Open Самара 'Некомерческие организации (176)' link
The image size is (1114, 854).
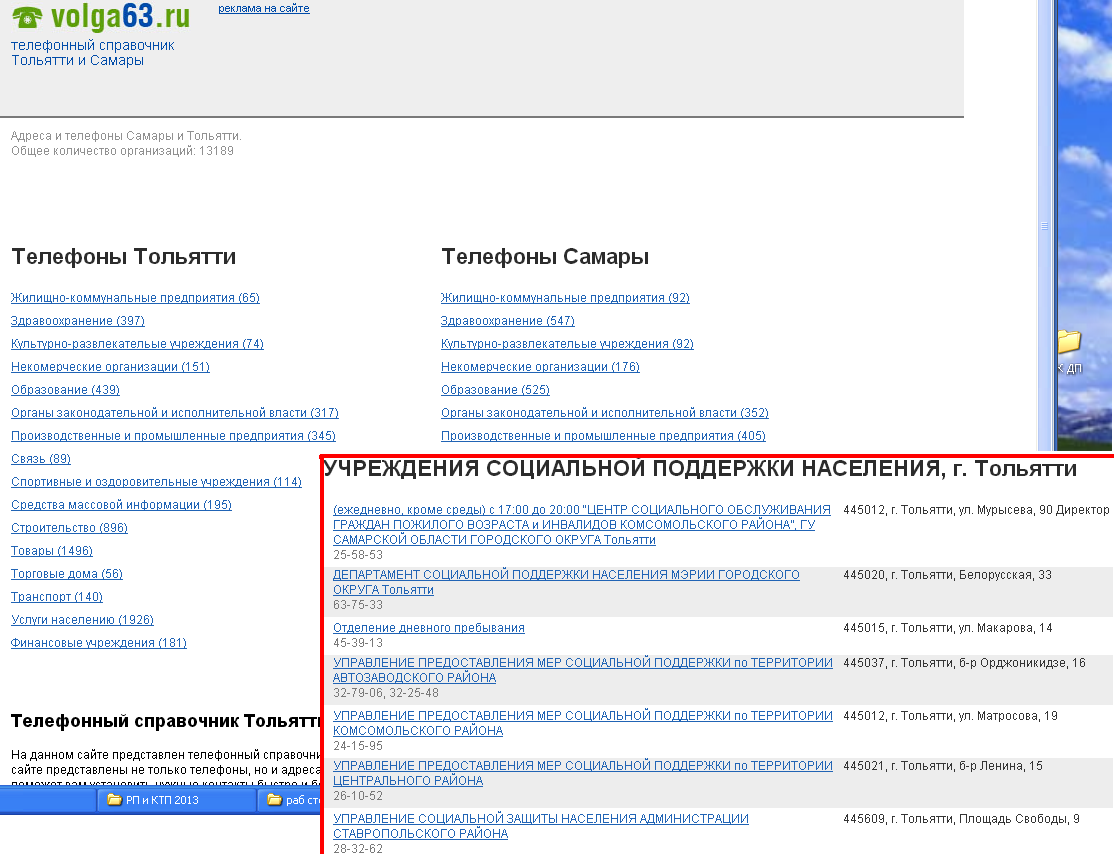coord(540,367)
